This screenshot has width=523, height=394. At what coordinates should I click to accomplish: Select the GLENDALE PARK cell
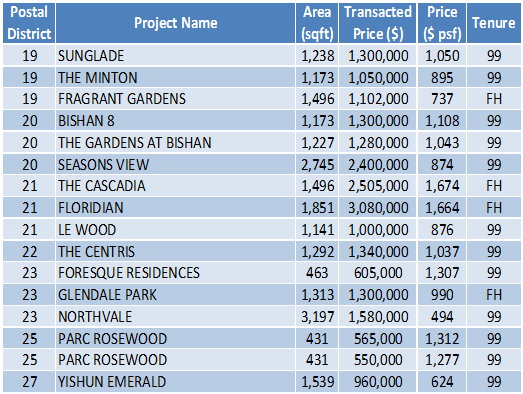175,295
